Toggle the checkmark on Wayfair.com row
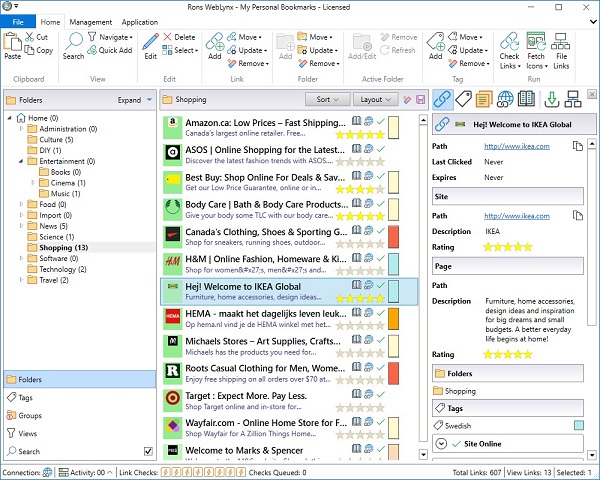The width and height of the screenshot is (600, 480). click(x=381, y=422)
